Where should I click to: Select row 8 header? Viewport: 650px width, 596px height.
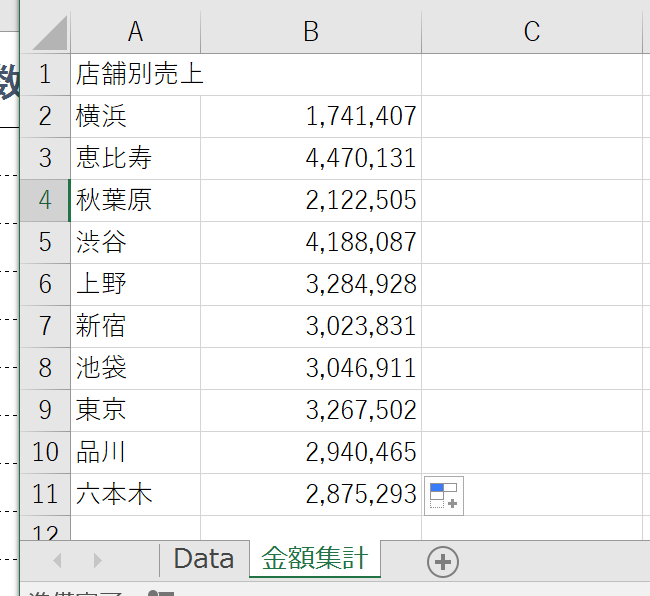click(x=45, y=368)
